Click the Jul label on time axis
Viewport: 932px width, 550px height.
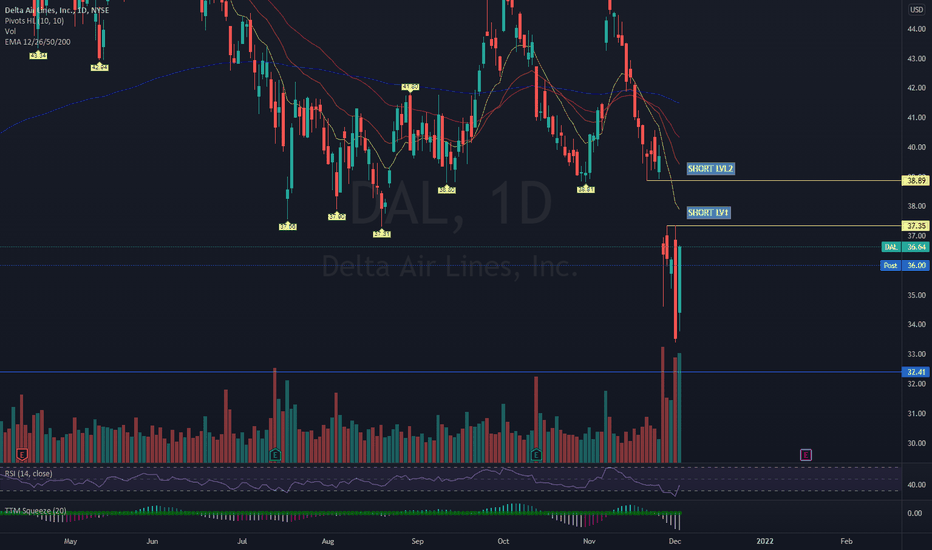coord(242,541)
